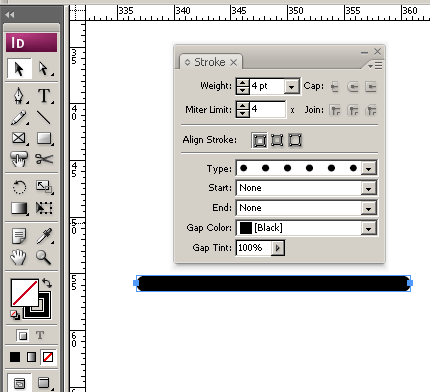Click the InDesign ID logo
Screen dimensions: 430x392
[x=31, y=42]
